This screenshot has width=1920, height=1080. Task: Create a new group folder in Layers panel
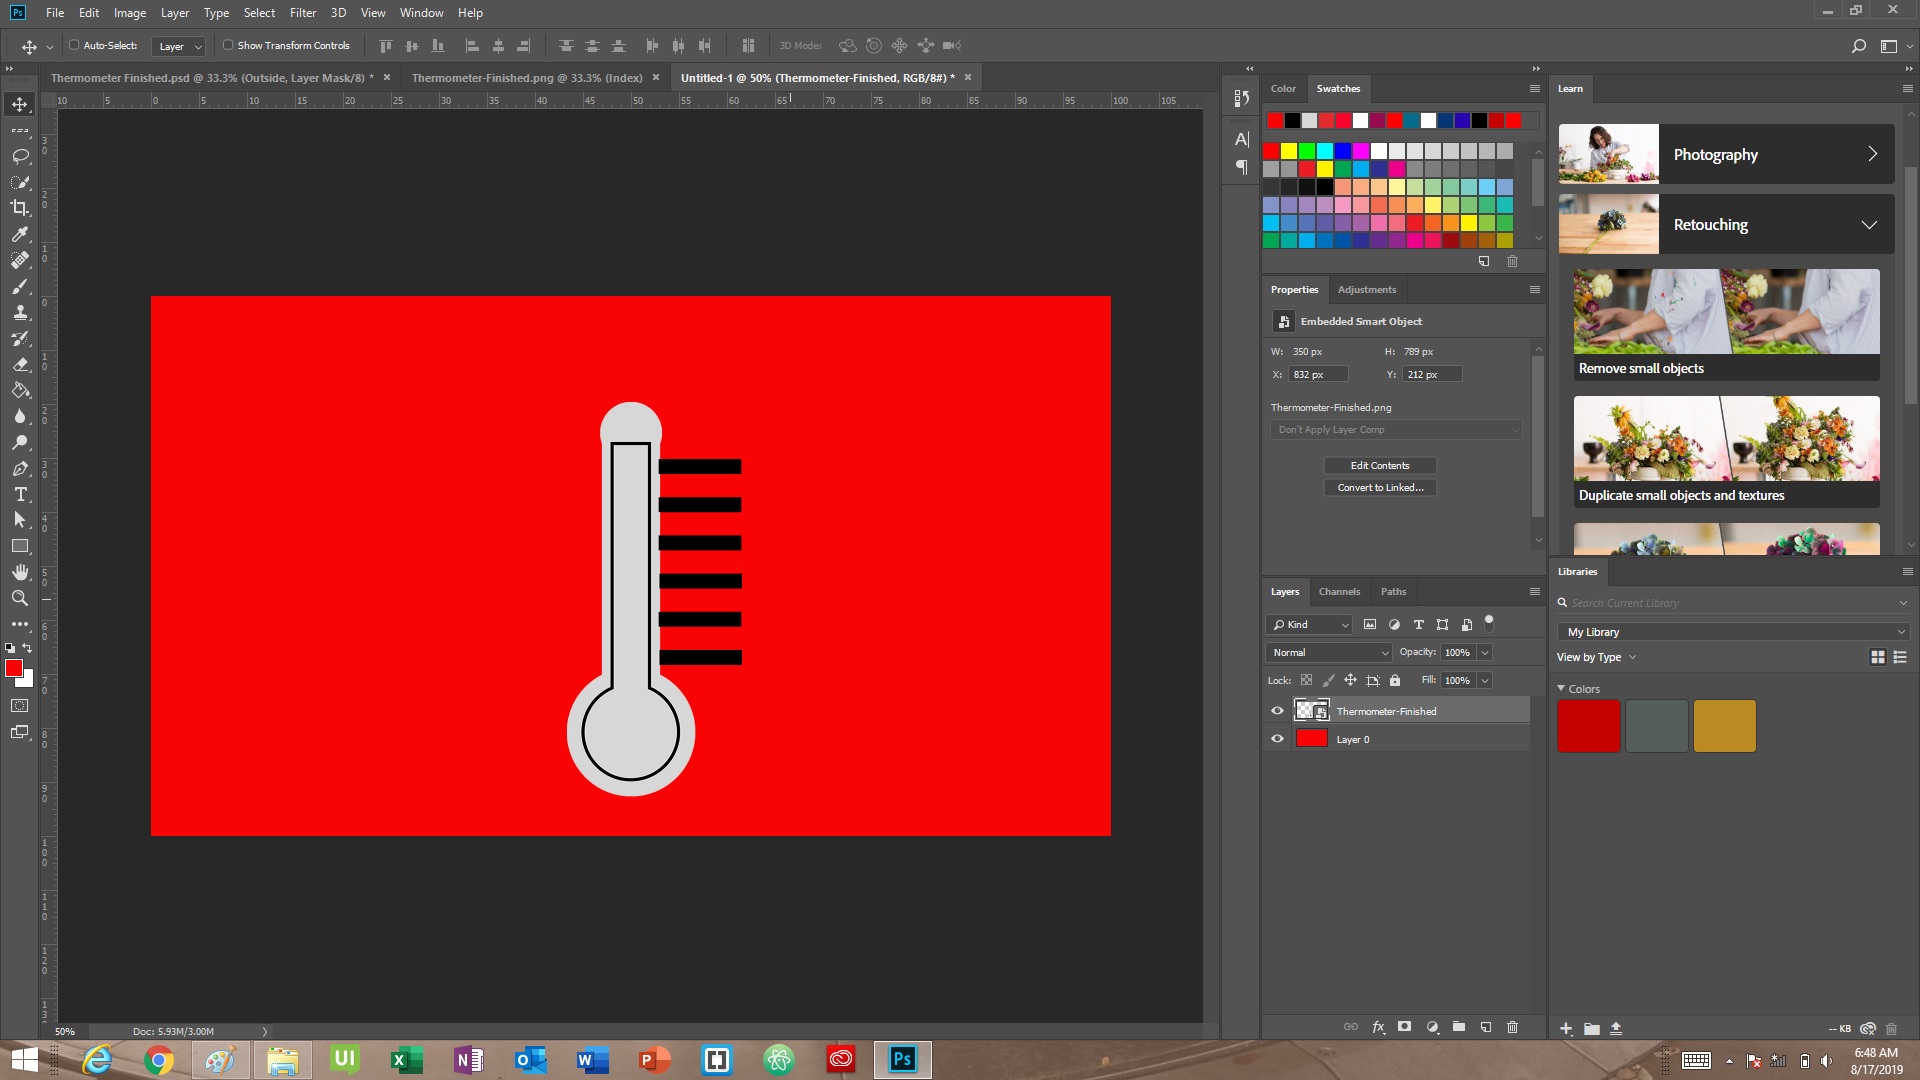(1459, 1027)
